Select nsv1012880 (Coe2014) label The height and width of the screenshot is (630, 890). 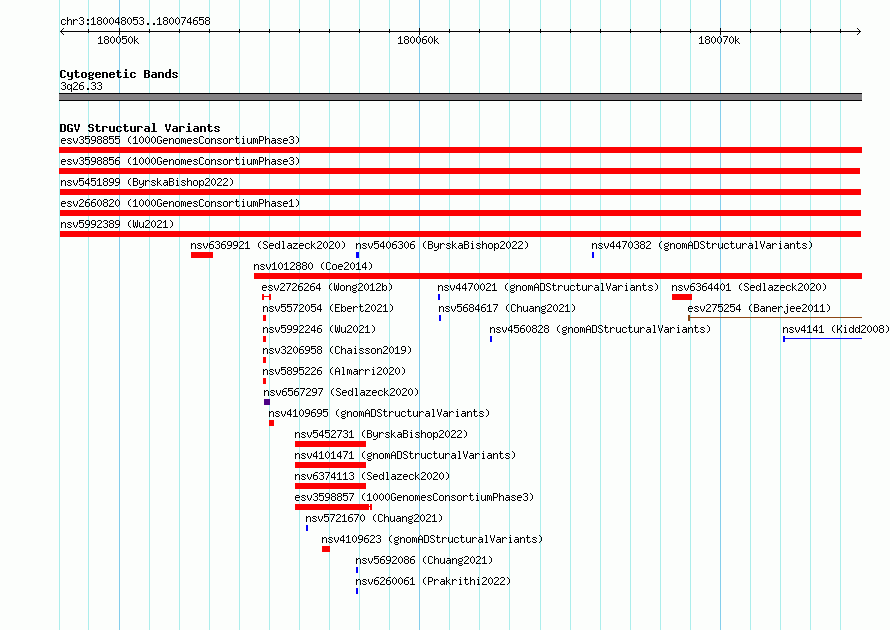pos(313,266)
